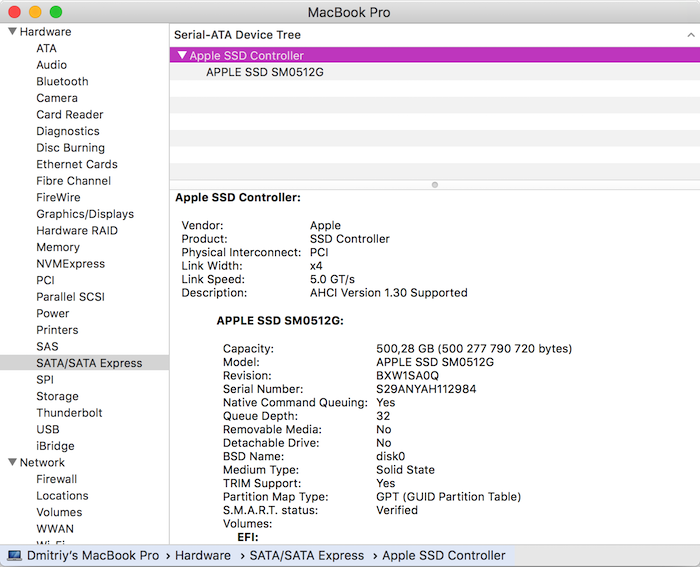
Task: Click Apple SSD Controller in the path bar
Action: coord(444,555)
